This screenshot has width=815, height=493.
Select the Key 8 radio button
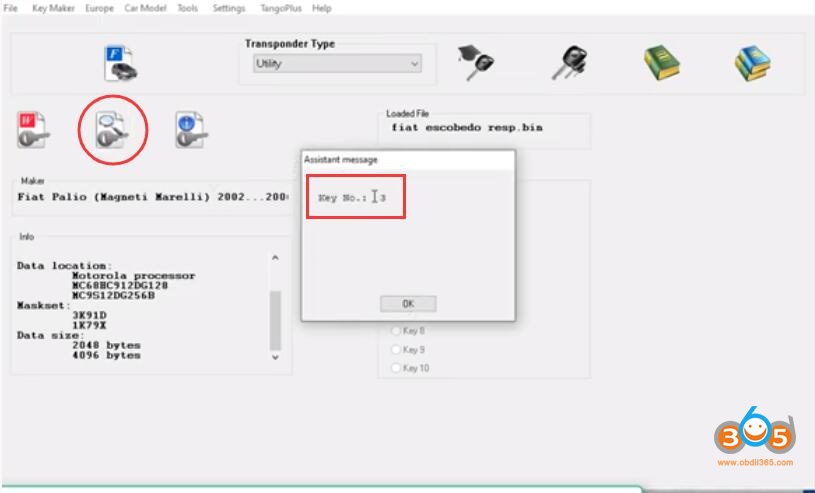pos(396,331)
